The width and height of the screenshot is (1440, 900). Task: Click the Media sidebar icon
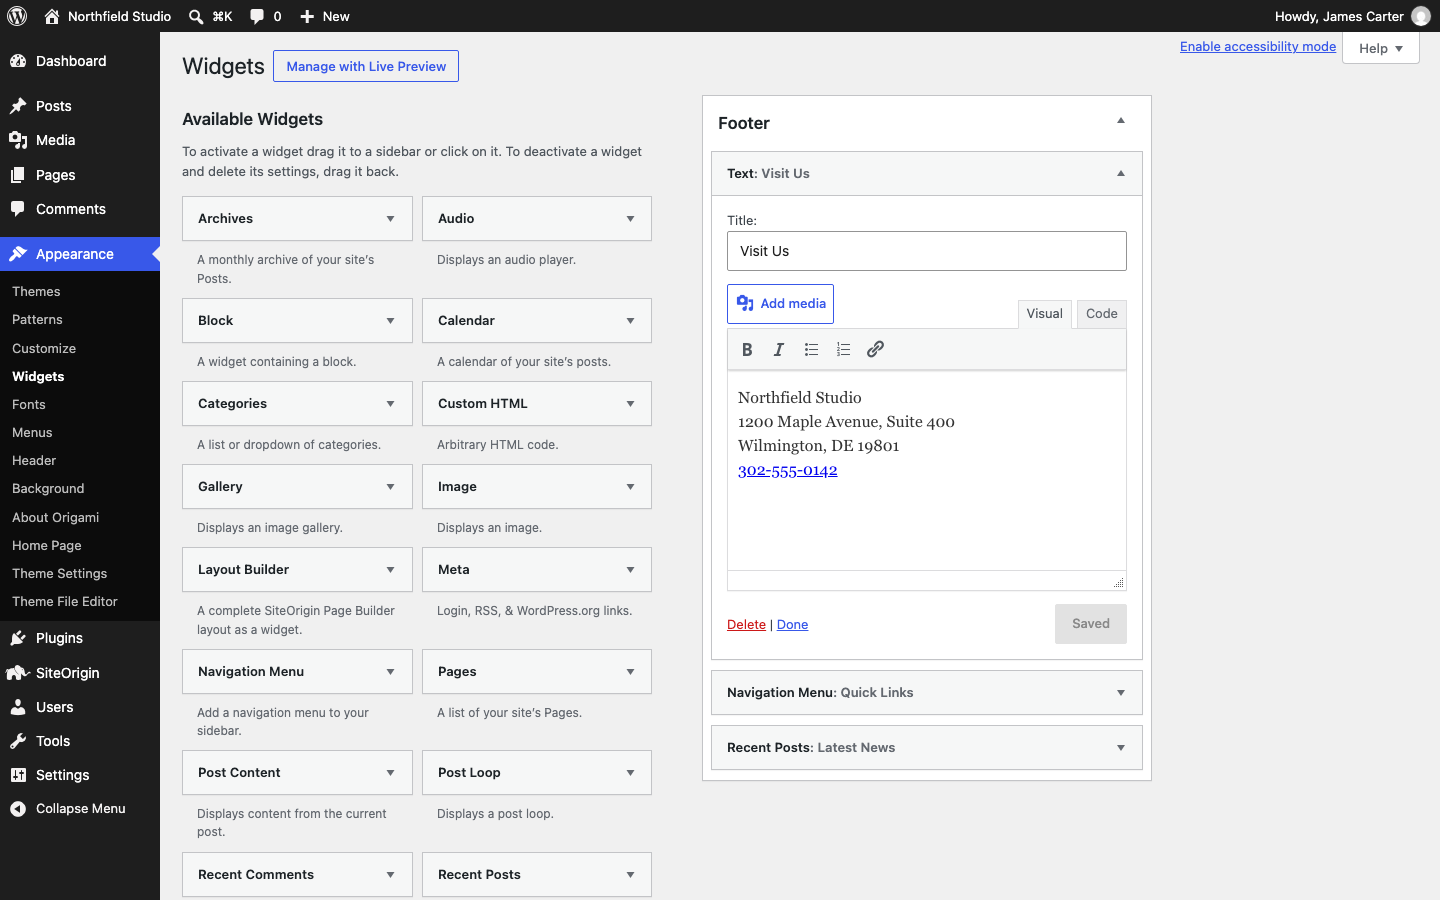click(18, 140)
